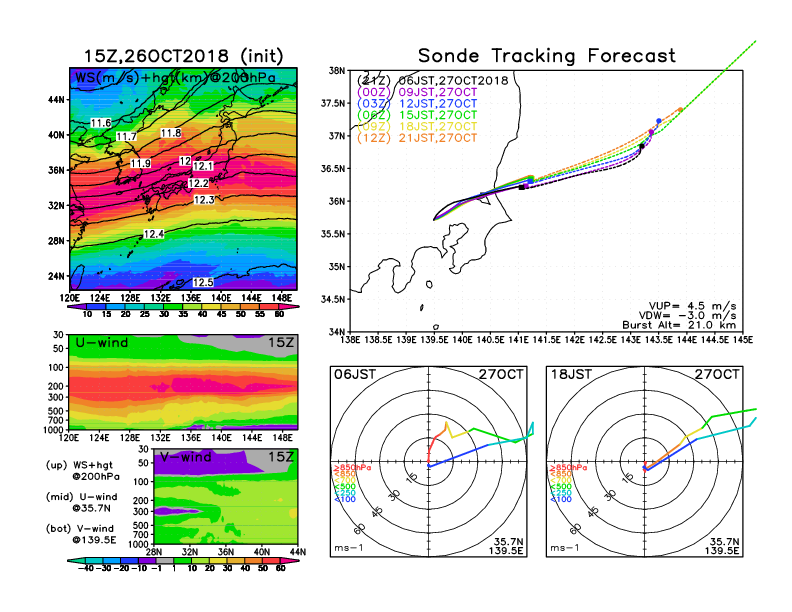Click the "44N" latitude label on the 200hPa map
Screen dimensions: 792x612
coord(57,99)
